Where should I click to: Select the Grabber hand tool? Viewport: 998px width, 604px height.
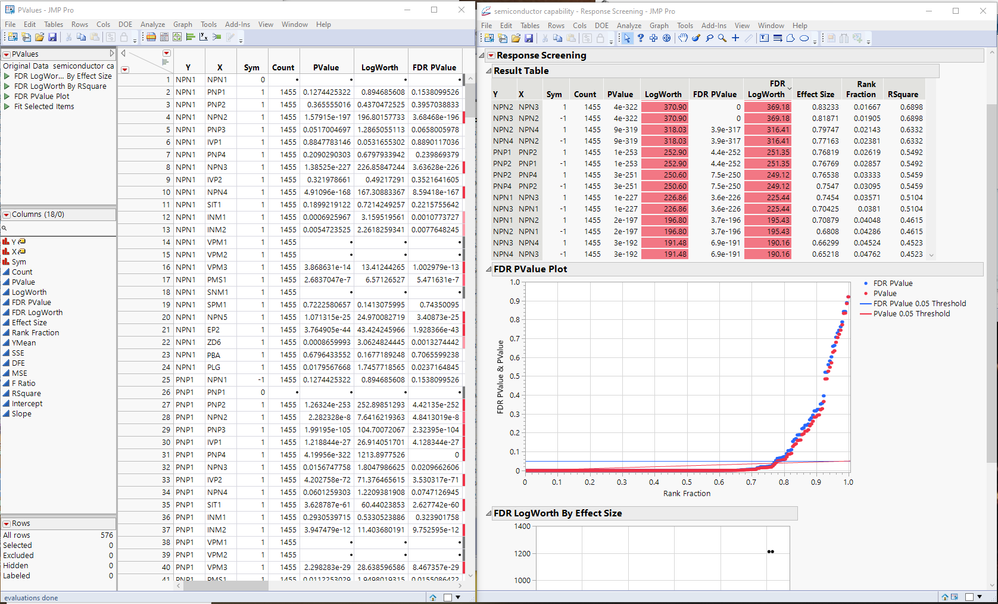click(x=683, y=38)
